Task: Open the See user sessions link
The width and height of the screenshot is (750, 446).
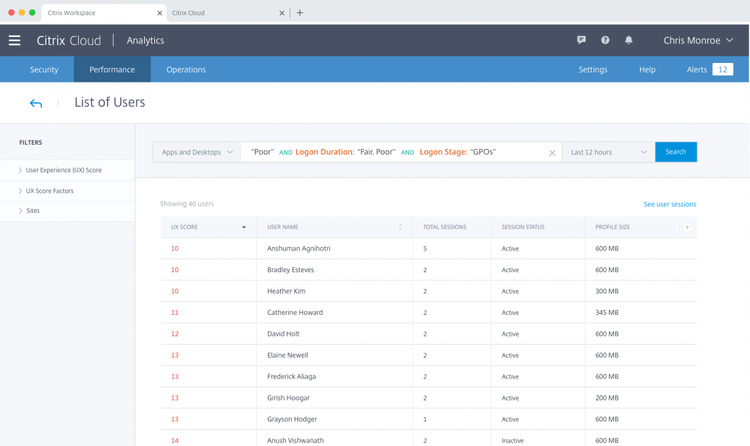Action: tap(670, 204)
